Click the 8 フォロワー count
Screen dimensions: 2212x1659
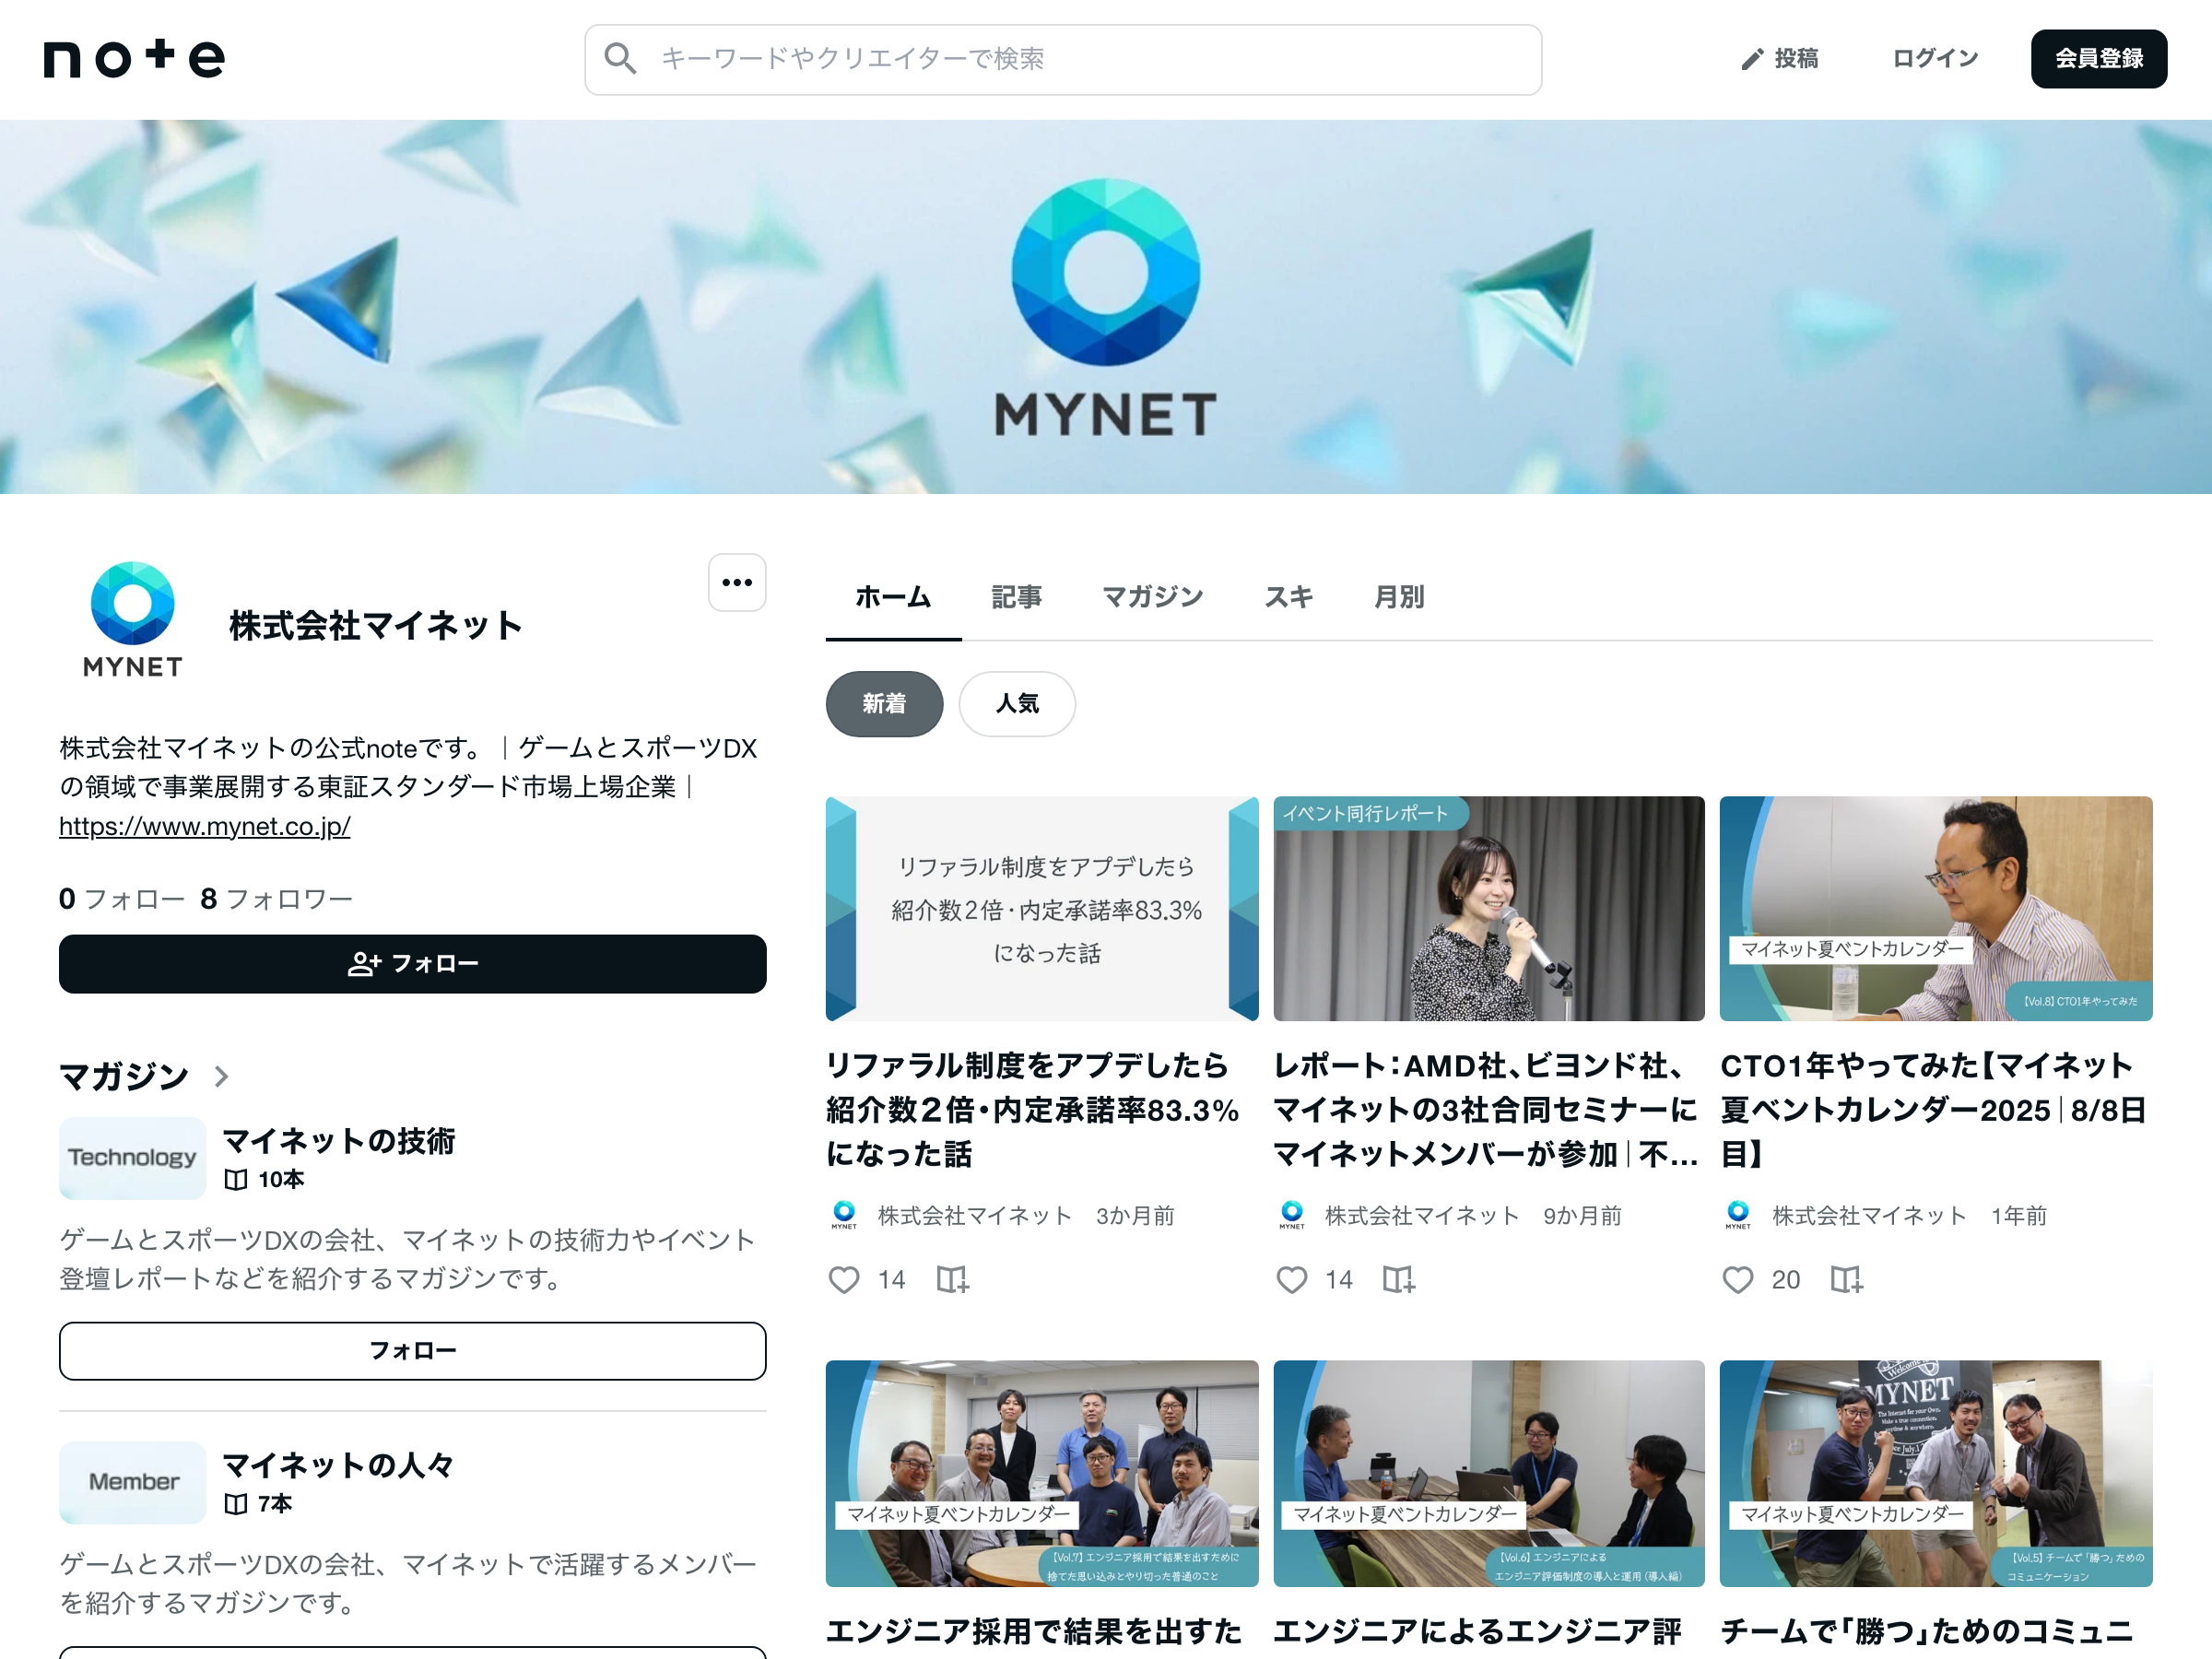[277, 899]
